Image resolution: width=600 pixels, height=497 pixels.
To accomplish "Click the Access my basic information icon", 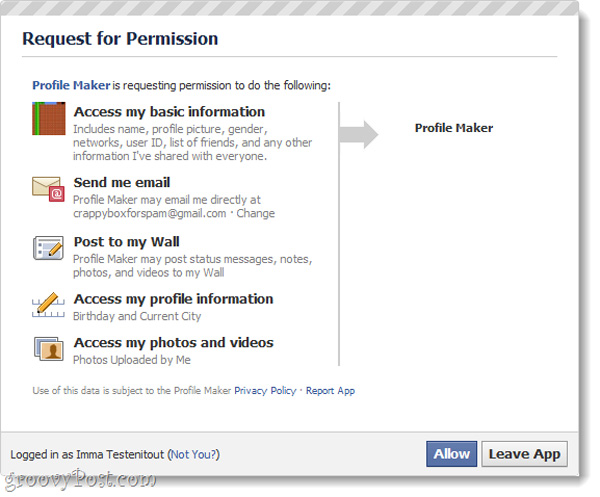I will [x=49, y=119].
